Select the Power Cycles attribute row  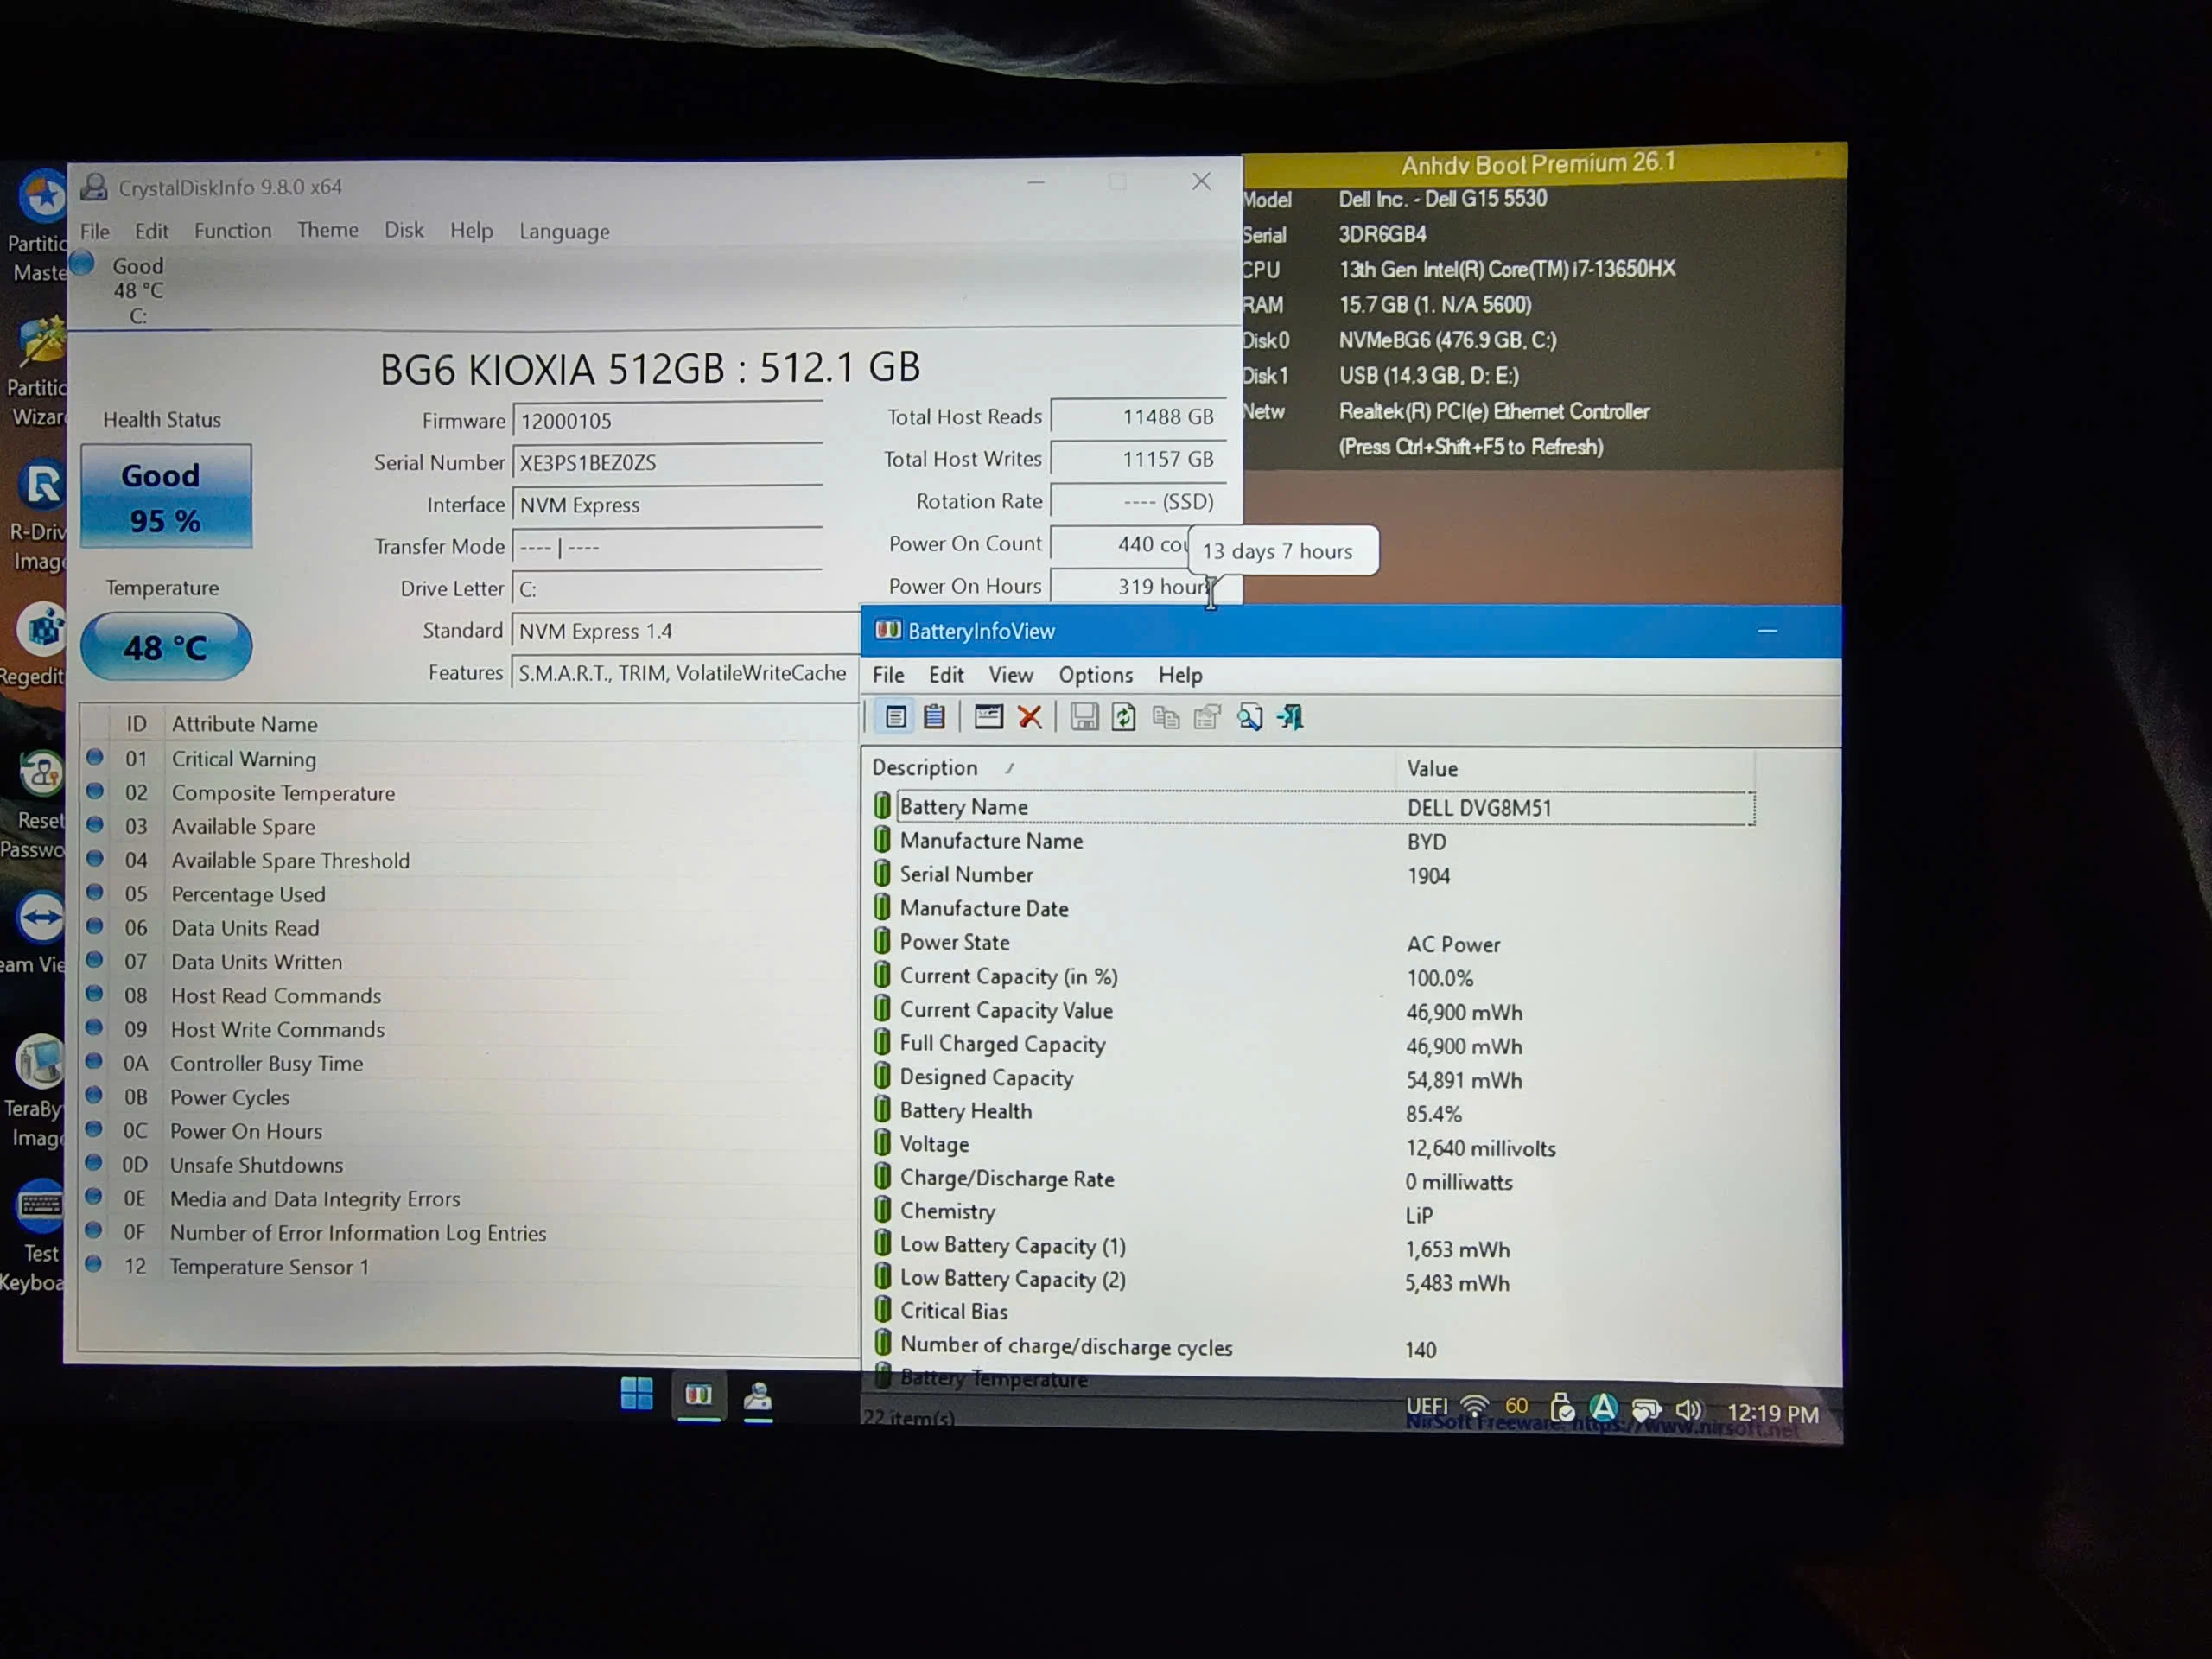[x=468, y=1097]
